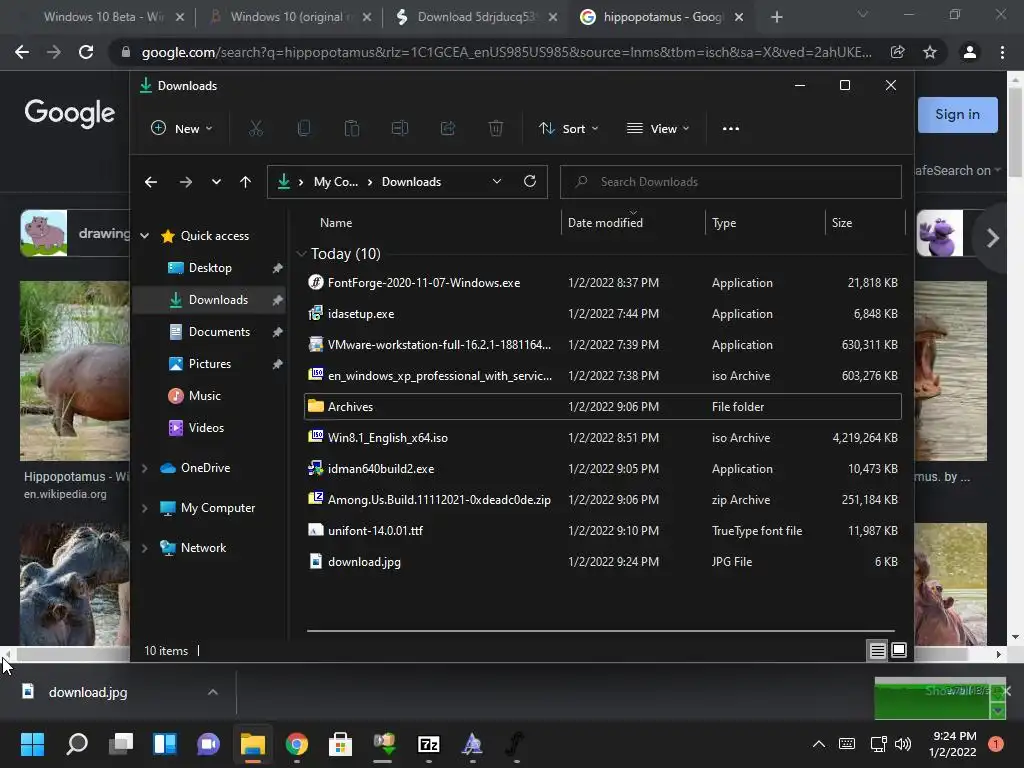Click the Chrome address bar URL

point(506,52)
